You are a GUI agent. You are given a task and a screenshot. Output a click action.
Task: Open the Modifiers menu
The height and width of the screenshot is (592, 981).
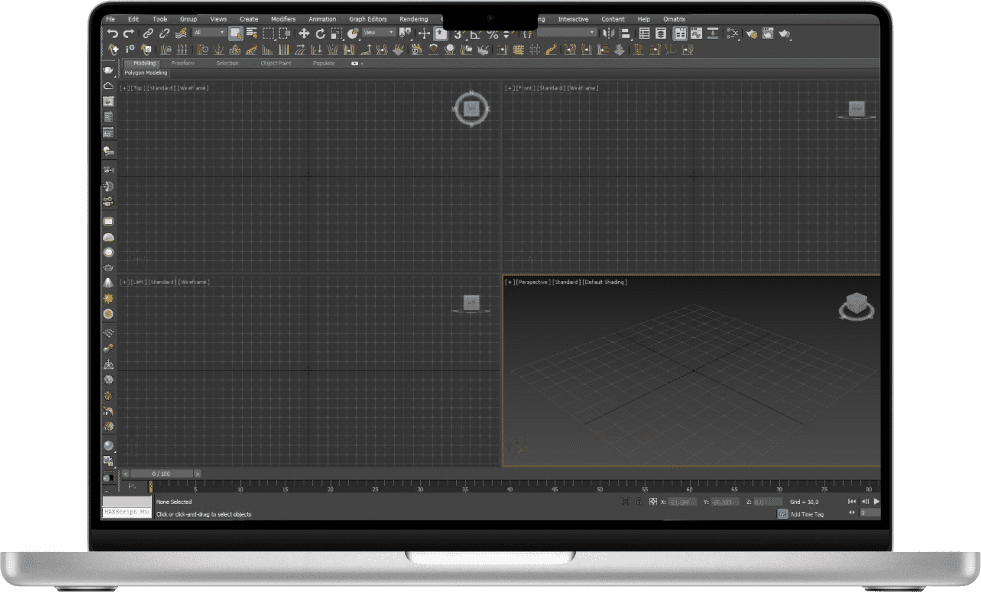tap(283, 19)
